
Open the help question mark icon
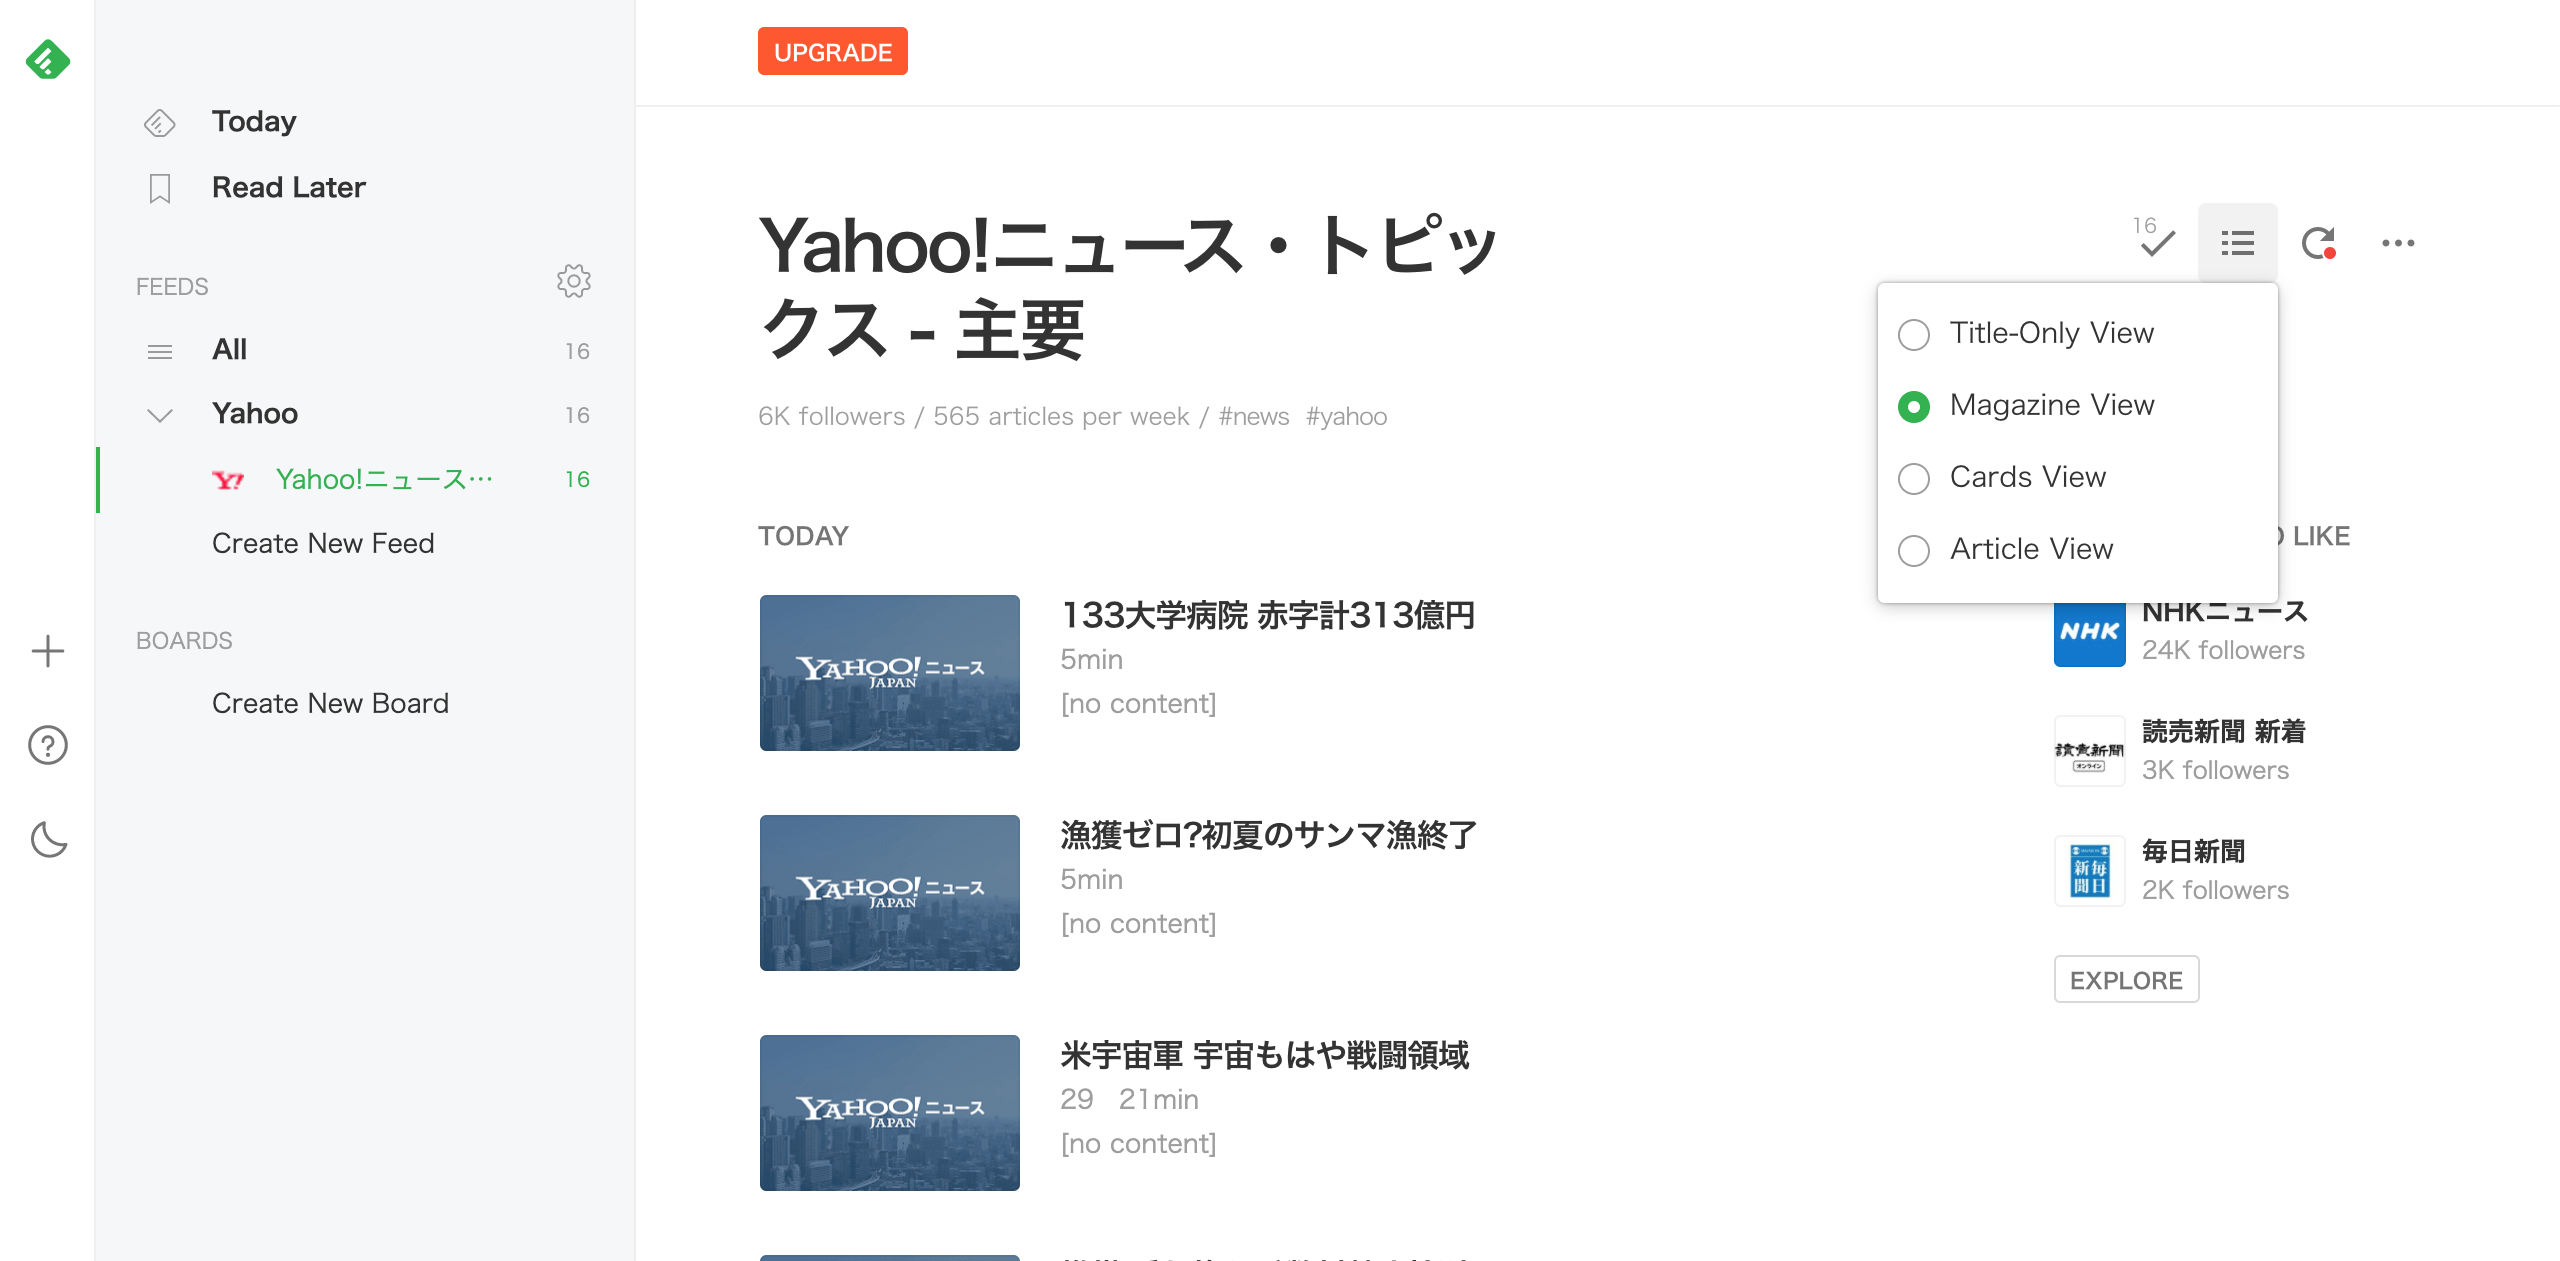tap(48, 745)
